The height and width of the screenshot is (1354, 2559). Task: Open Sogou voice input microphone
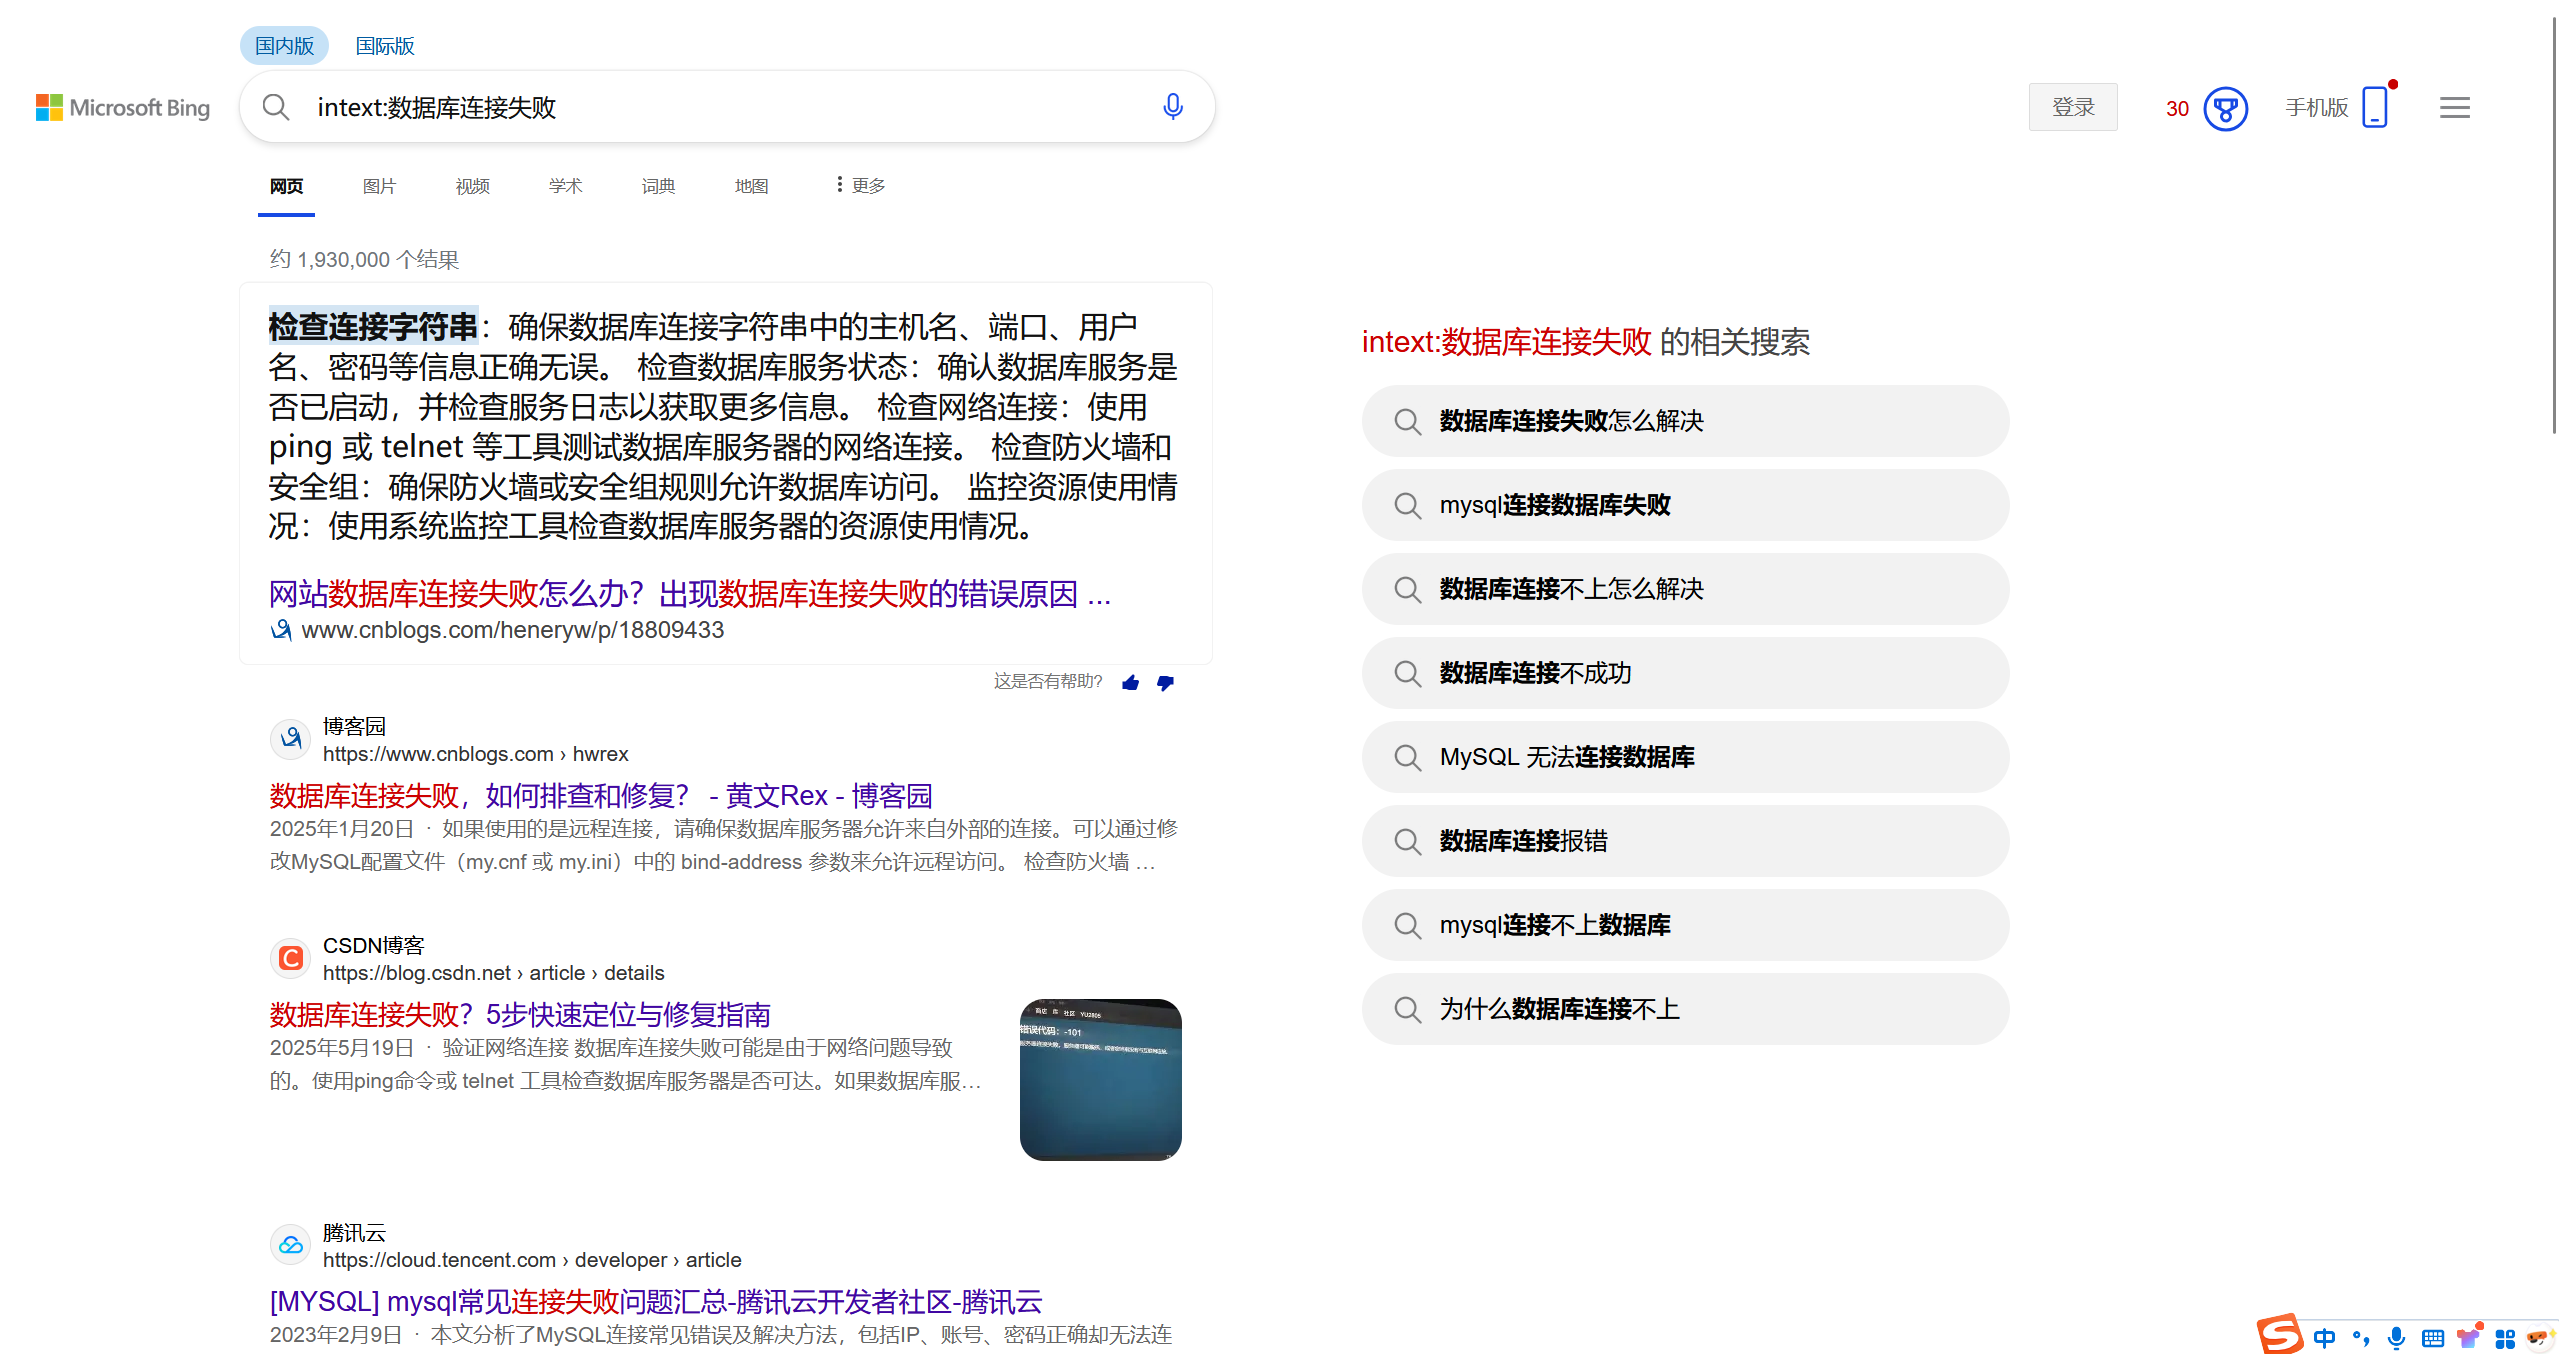coord(2395,1337)
